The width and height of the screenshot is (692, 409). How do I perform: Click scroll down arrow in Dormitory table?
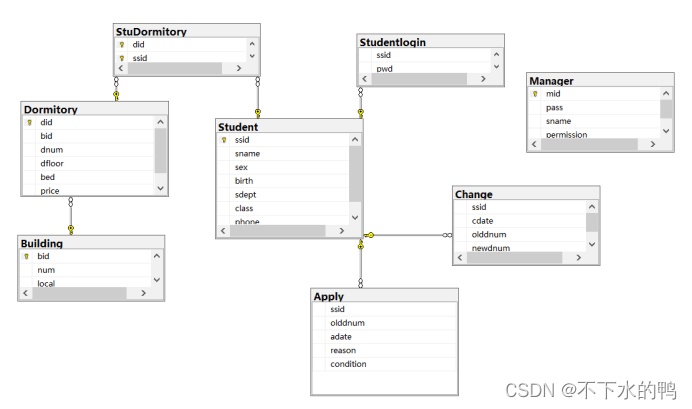point(161,188)
